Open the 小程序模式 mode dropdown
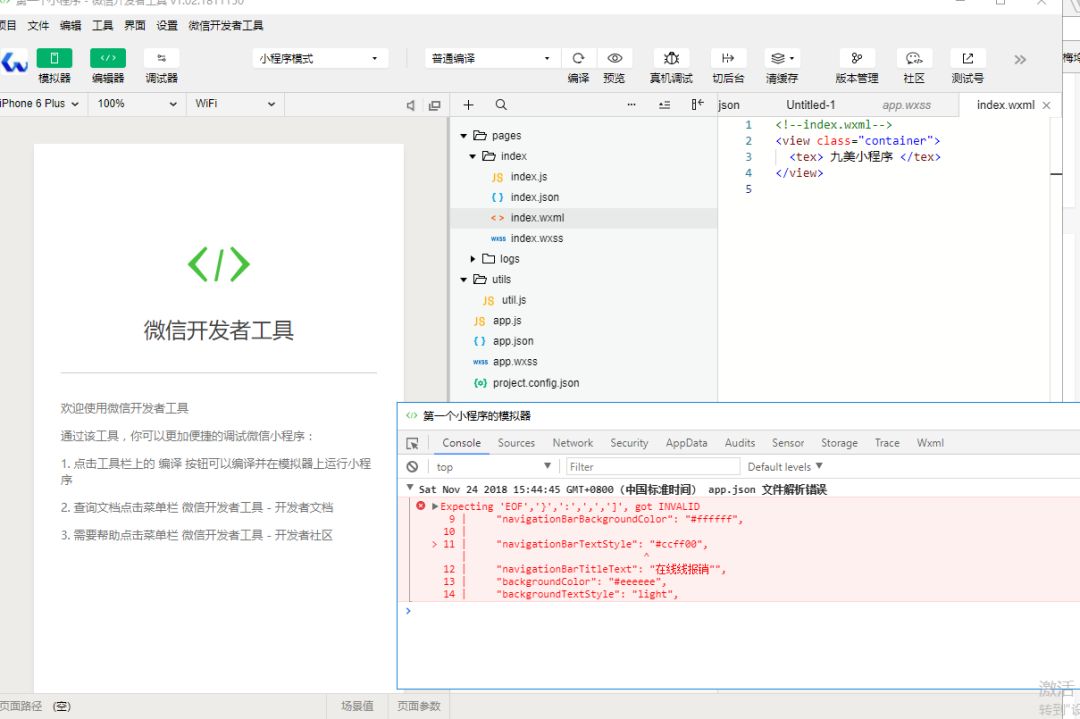This screenshot has width=1080, height=719. point(320,59)
